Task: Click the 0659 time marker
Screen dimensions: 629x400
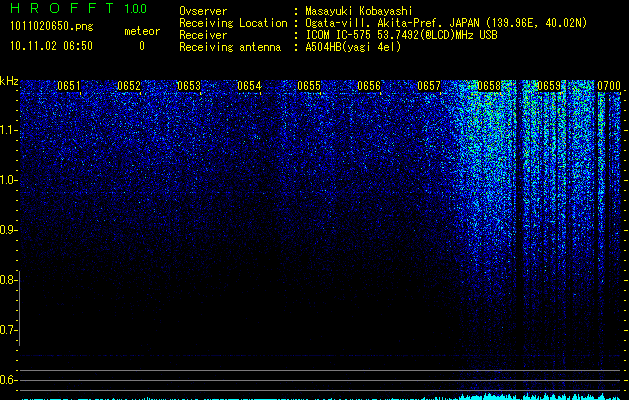Action: pos(549,86)
